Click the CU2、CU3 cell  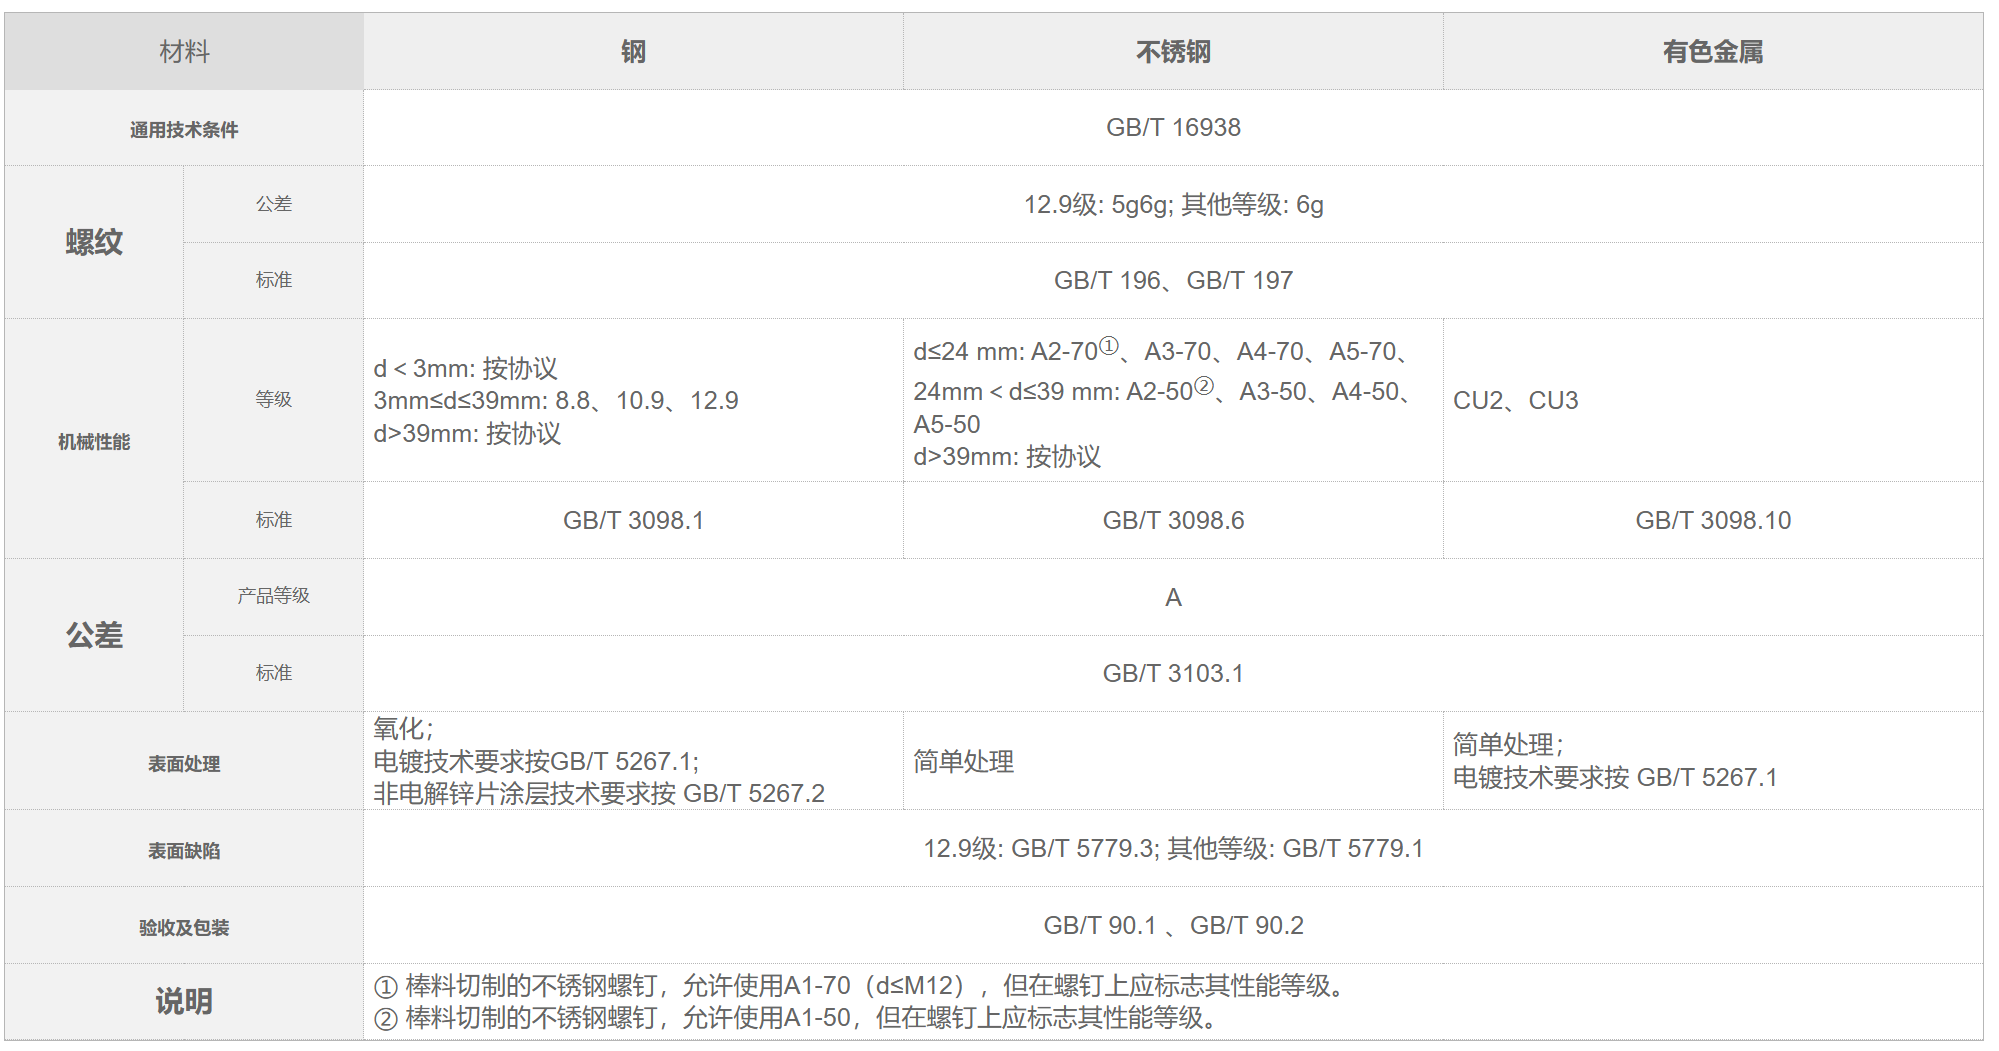coord(1713,400)
